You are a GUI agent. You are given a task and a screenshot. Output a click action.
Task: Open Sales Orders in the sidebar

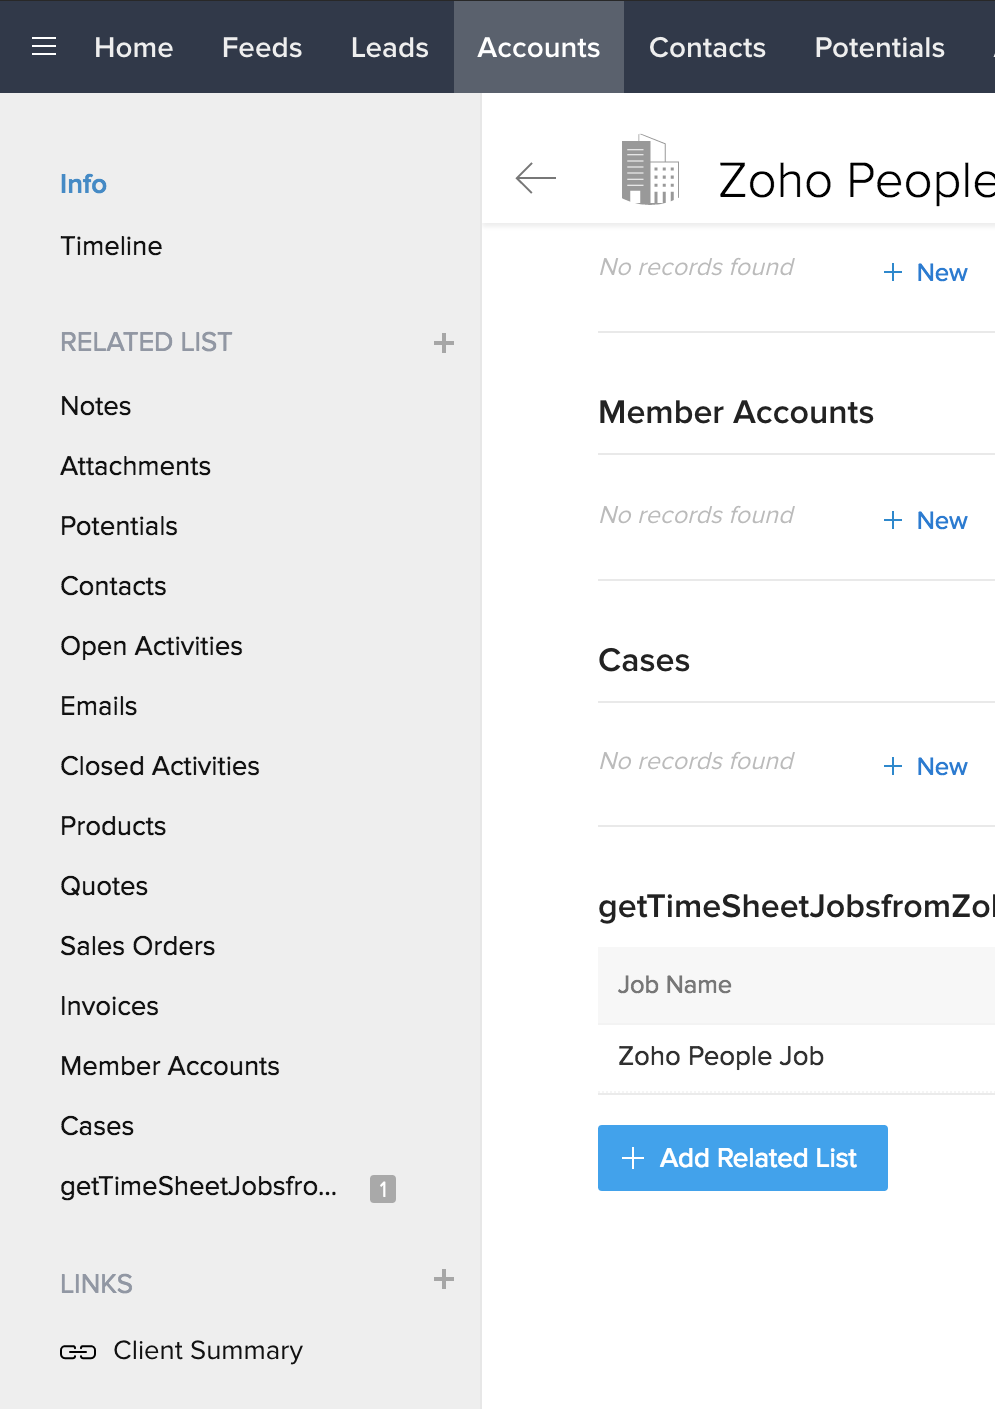tap(138, 946)
